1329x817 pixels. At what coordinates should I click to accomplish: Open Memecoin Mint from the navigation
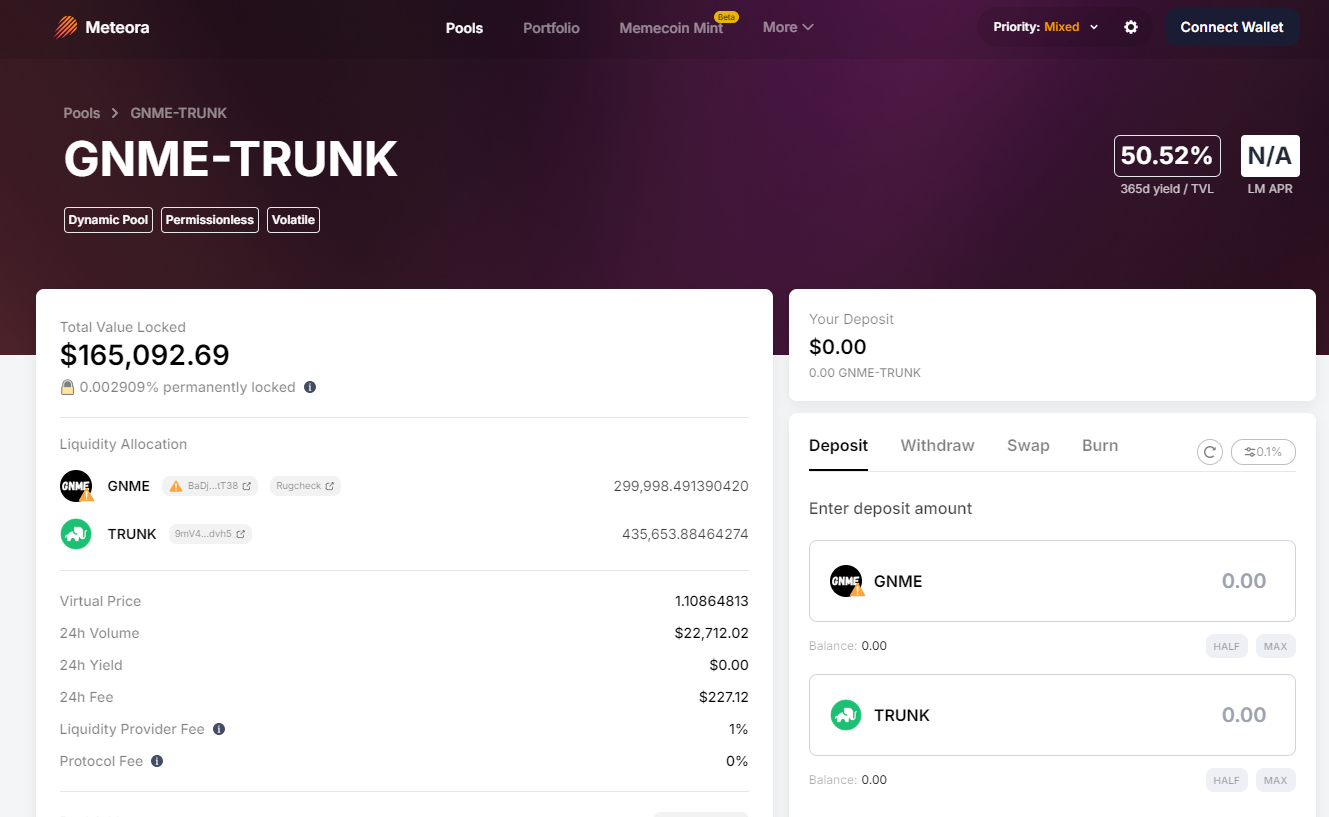(671, 28)
